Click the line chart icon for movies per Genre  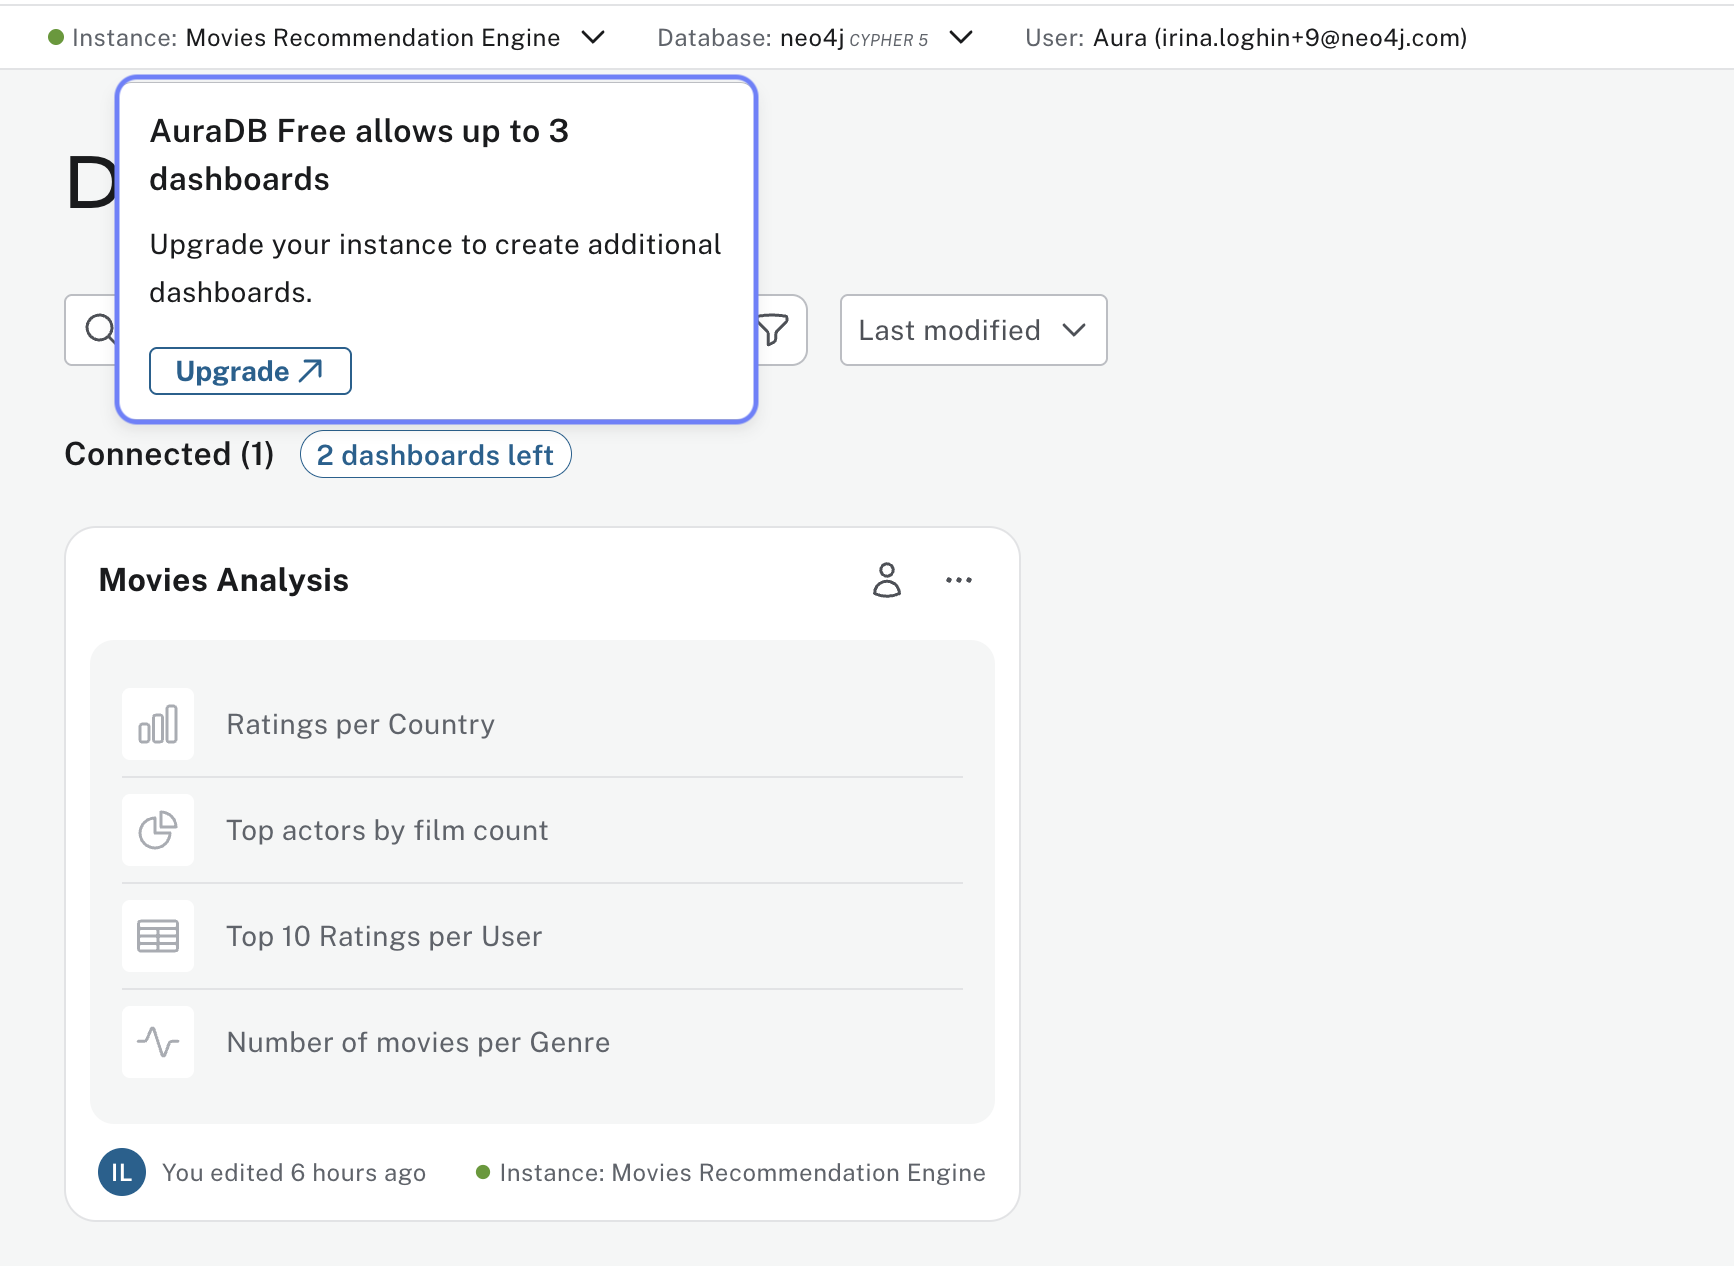click(158, 1042)
